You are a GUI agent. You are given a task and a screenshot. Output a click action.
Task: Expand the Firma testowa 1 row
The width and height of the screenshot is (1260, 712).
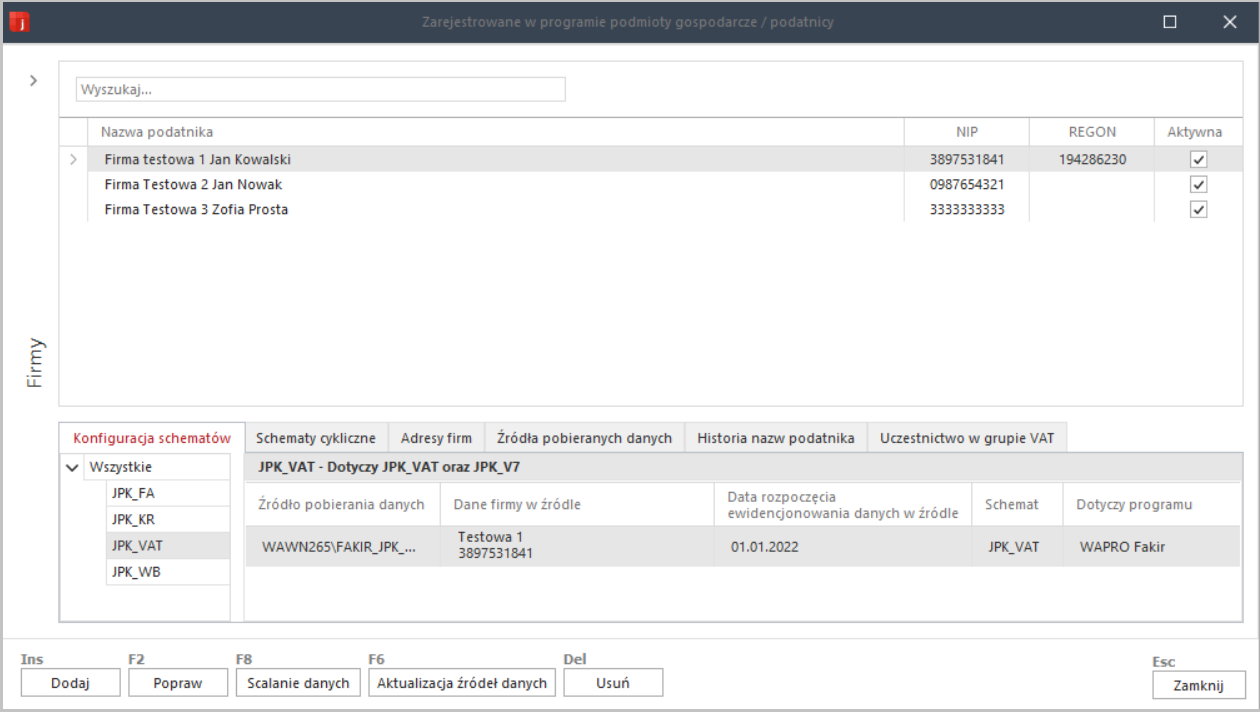click(x=74, y=158)
